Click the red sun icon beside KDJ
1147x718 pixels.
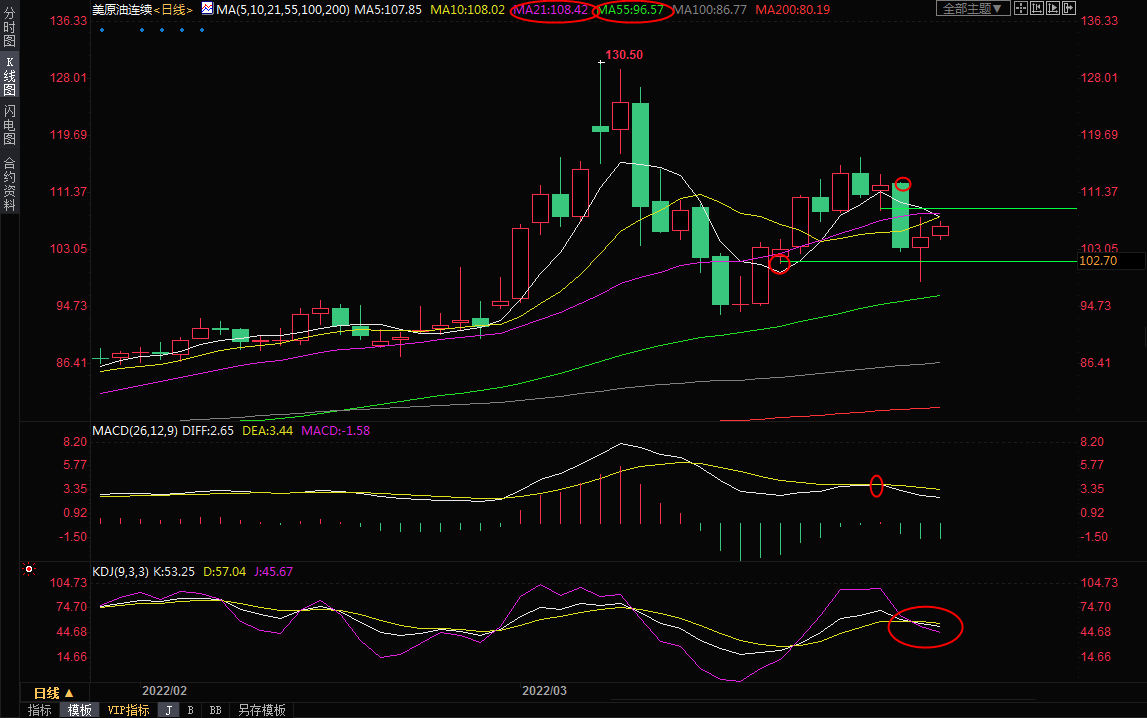click(29, 571)
